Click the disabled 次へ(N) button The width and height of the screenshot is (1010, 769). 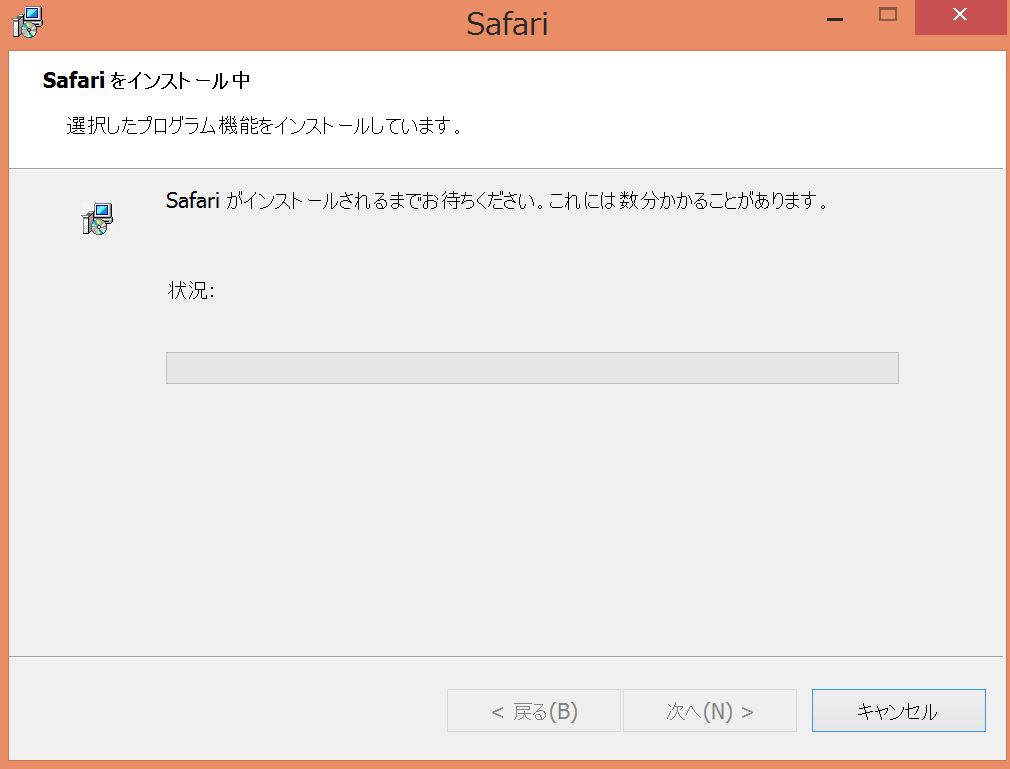tap(710, 711)
